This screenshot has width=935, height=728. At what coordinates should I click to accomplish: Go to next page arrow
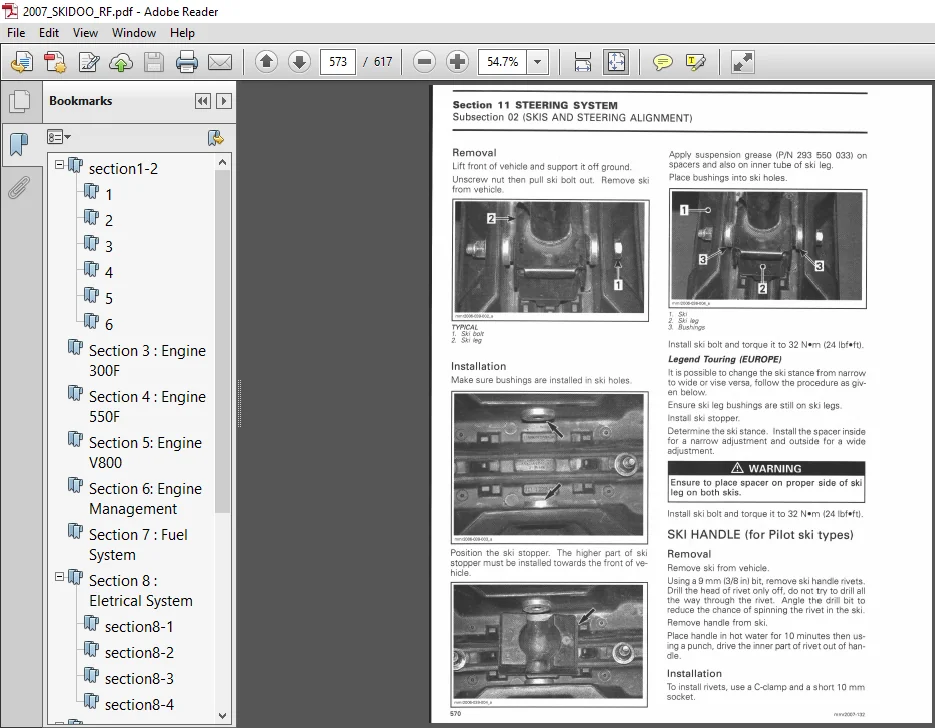coord(299,61)
